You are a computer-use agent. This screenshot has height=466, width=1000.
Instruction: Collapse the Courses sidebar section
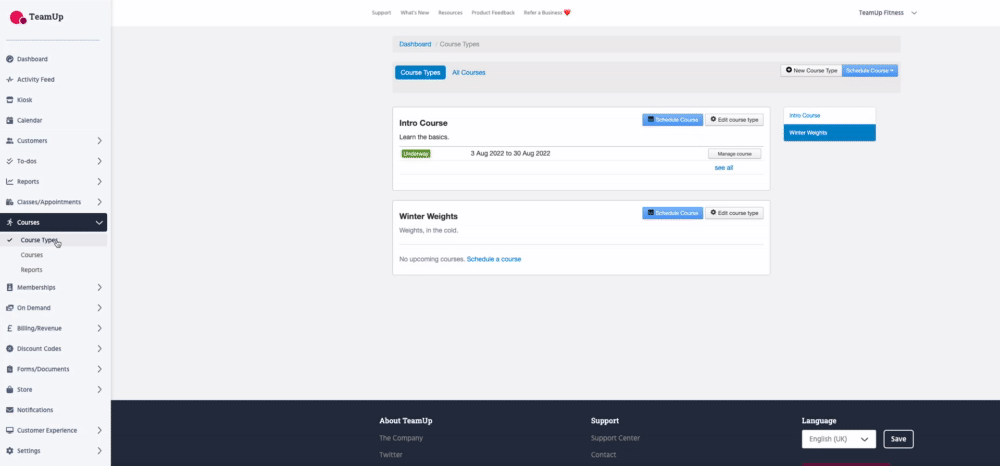point(99,222)
